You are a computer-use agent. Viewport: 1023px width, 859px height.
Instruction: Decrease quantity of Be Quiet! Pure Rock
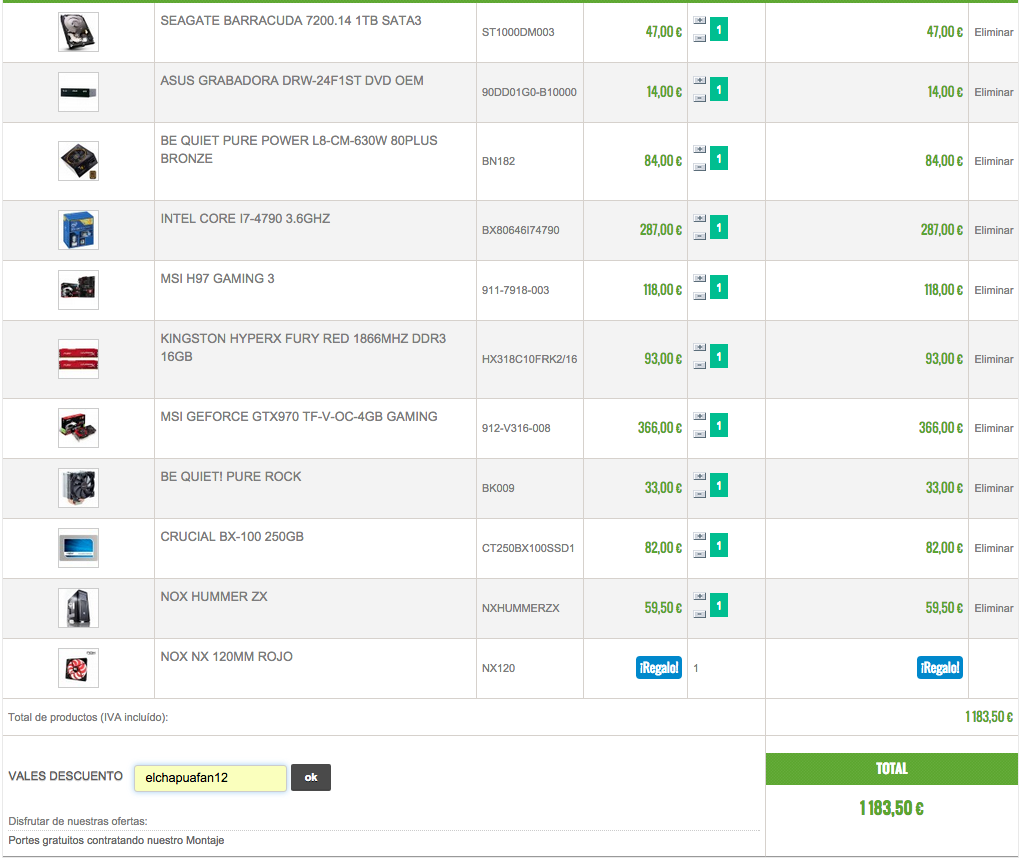(699, 495)
